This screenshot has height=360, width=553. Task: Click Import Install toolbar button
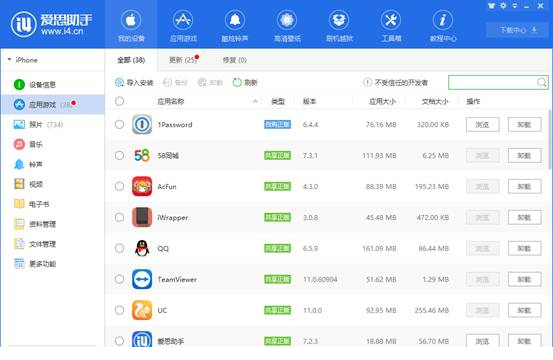134,83
